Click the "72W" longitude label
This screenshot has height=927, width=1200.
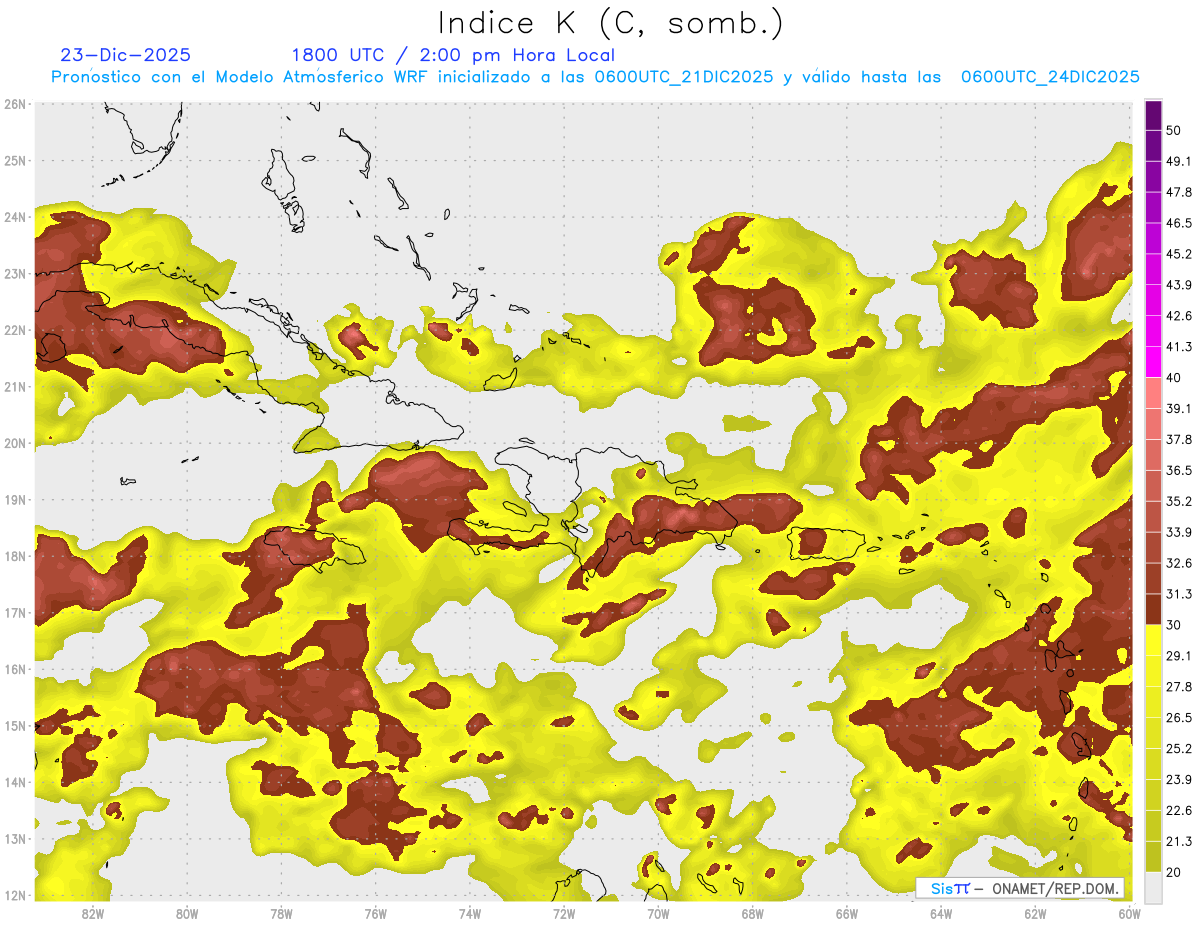click(x=564, y=913)
